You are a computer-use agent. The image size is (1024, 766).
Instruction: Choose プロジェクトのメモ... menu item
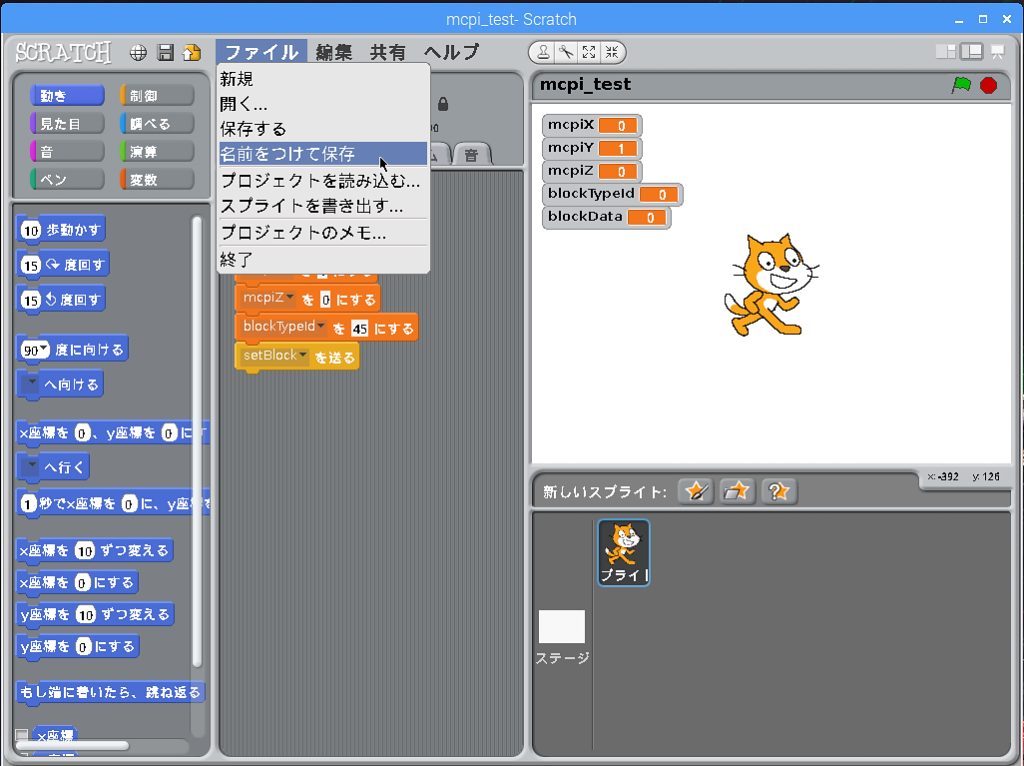point(323,232)
